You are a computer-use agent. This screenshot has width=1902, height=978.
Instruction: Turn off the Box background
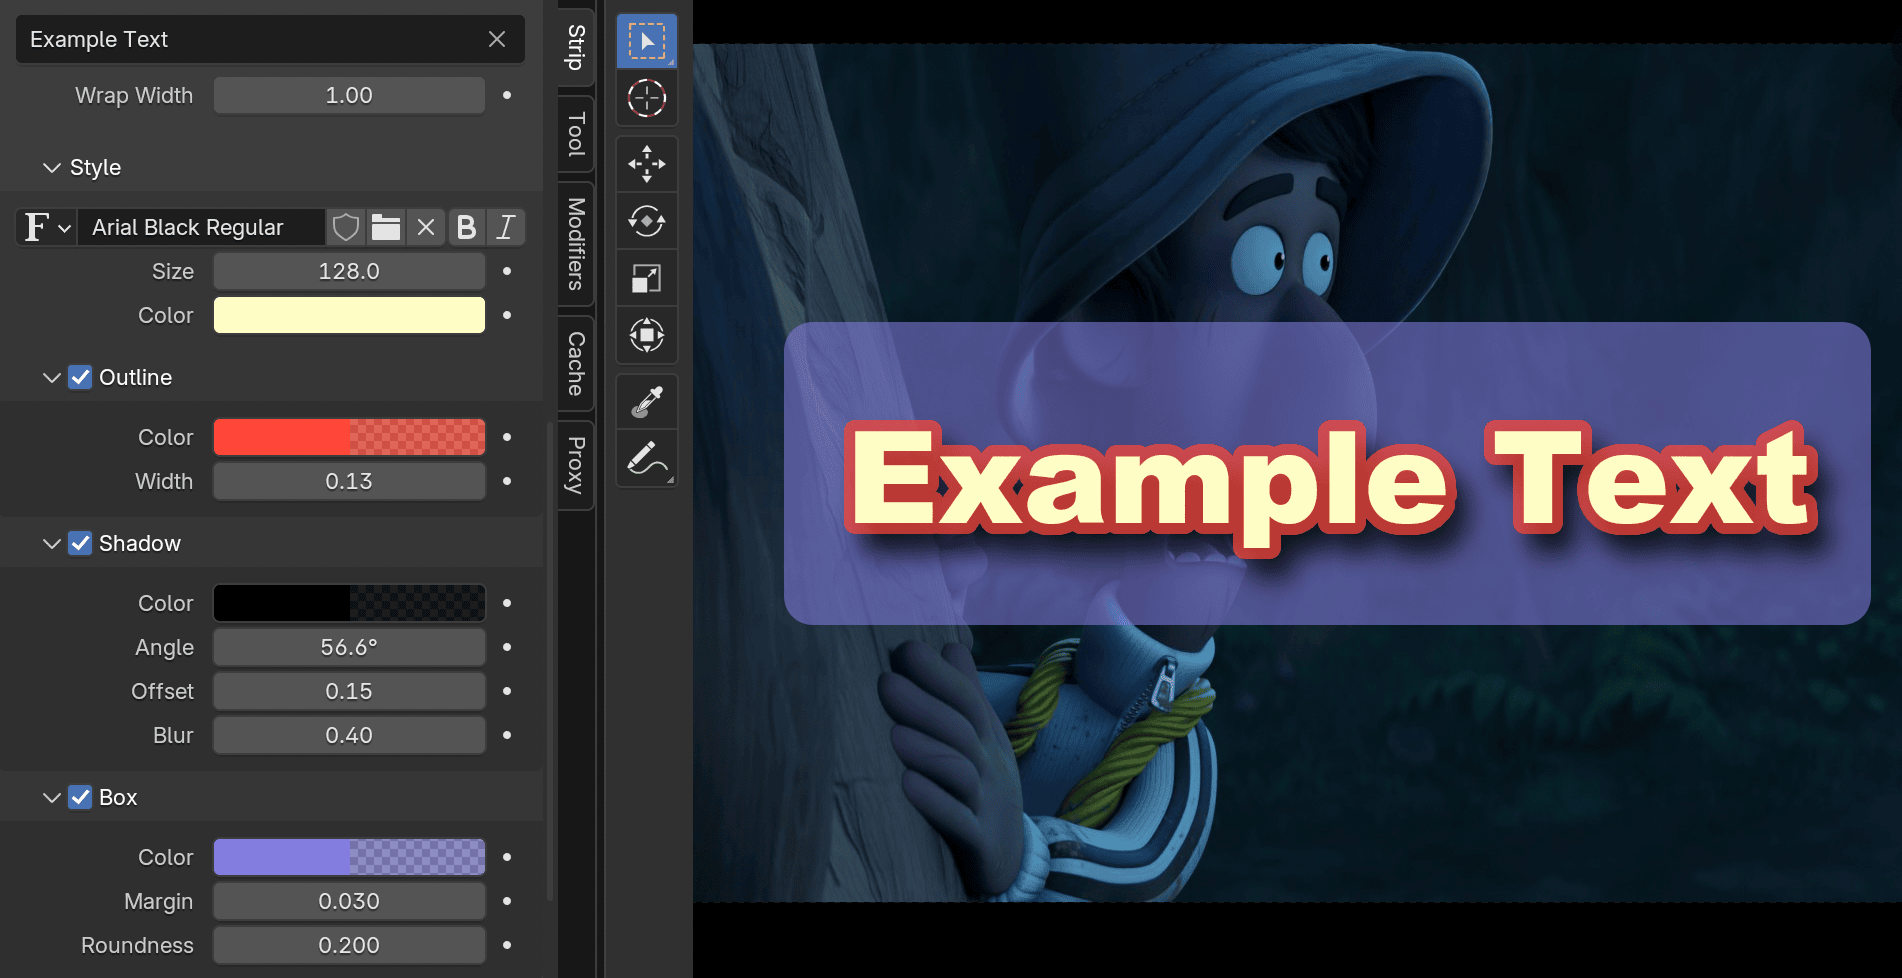pyautogui.click(x=80, y=797)
